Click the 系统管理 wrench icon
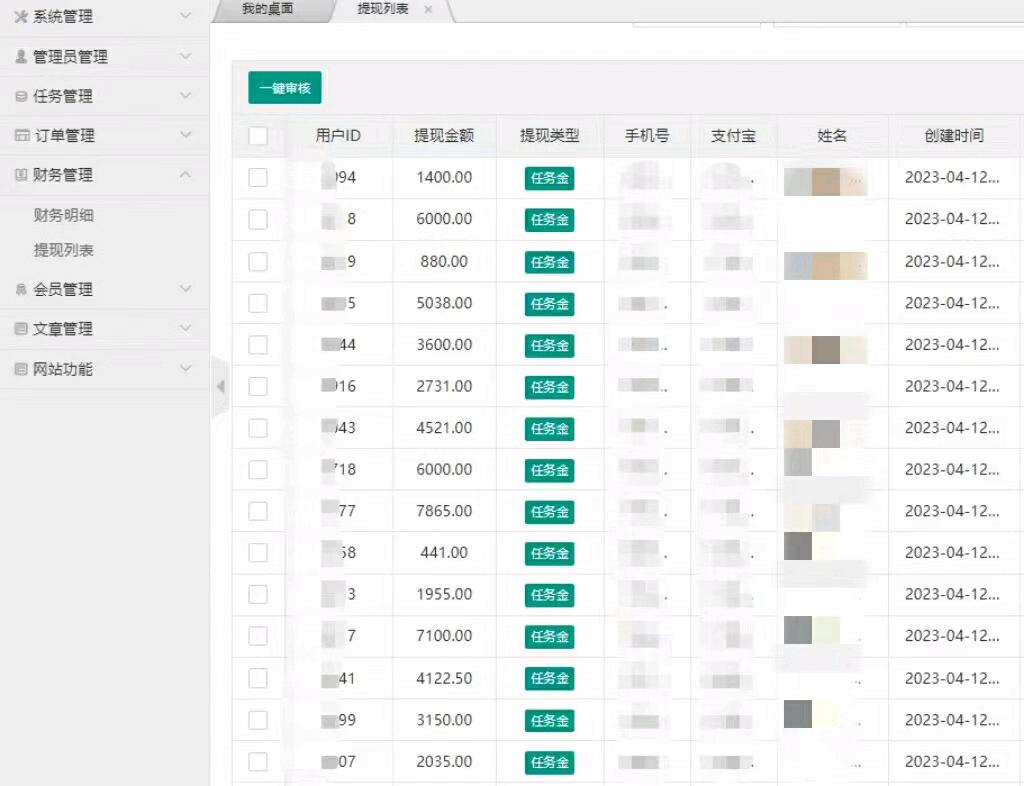The width and height of the screenshot is (1024, 786). point(20,17)
